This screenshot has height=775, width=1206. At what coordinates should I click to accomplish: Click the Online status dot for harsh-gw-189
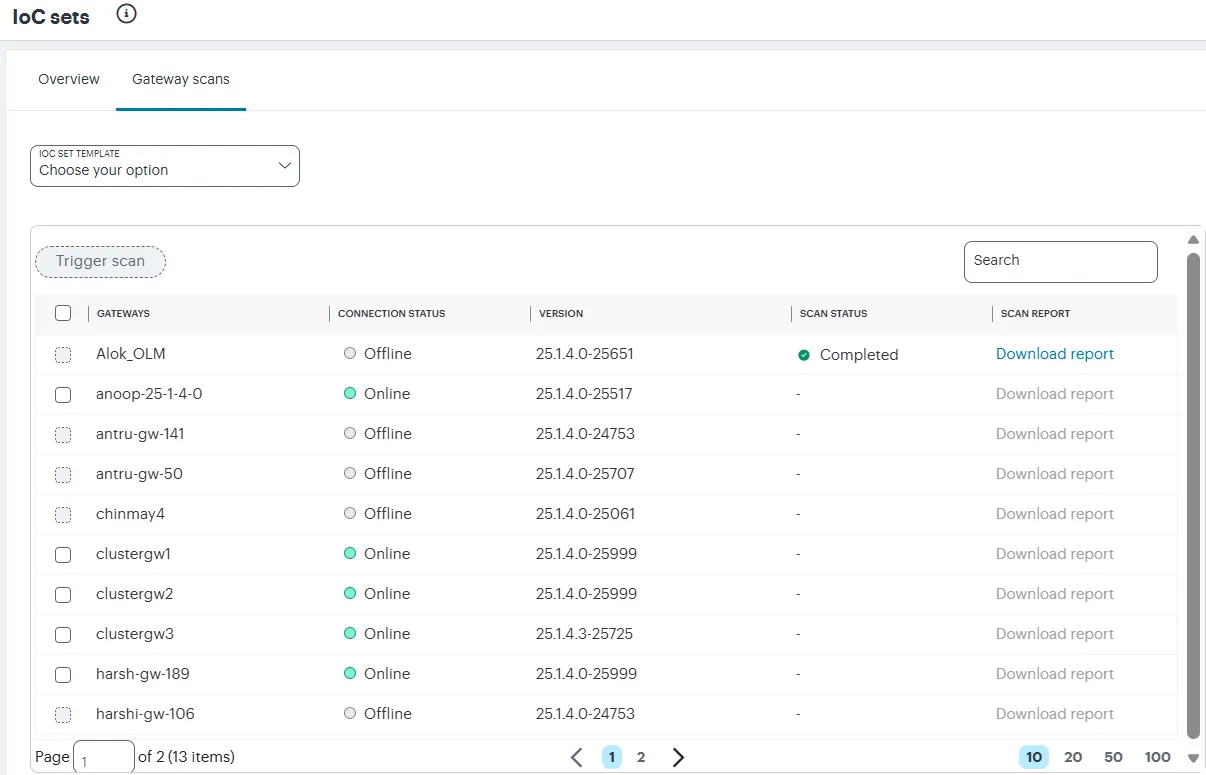(350, 673)
